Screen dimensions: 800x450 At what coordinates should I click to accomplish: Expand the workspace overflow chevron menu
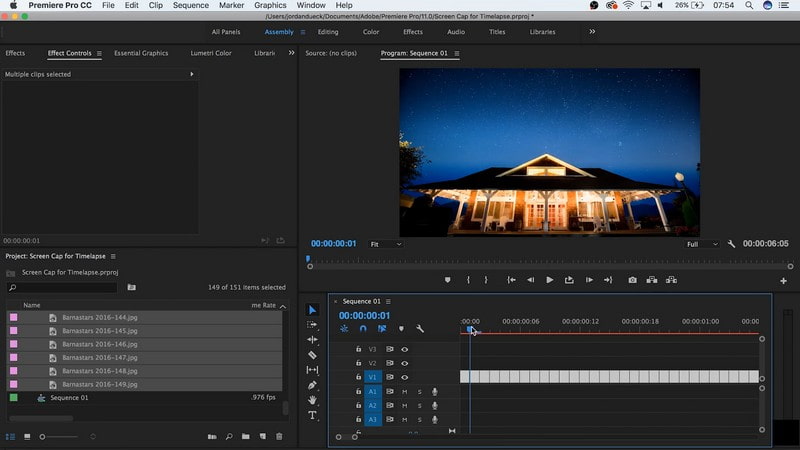click(x=592, y=32)
